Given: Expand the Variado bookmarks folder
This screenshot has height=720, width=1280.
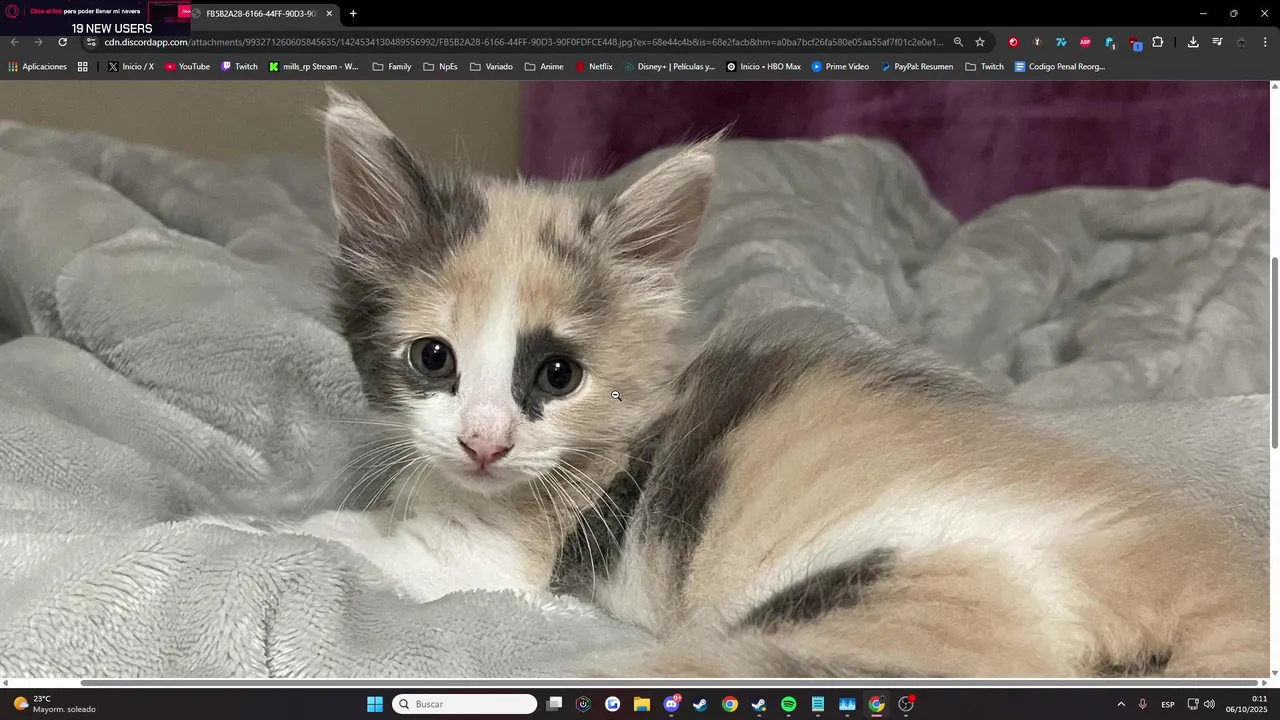Looking at the screenshot, I should (491, 67).
